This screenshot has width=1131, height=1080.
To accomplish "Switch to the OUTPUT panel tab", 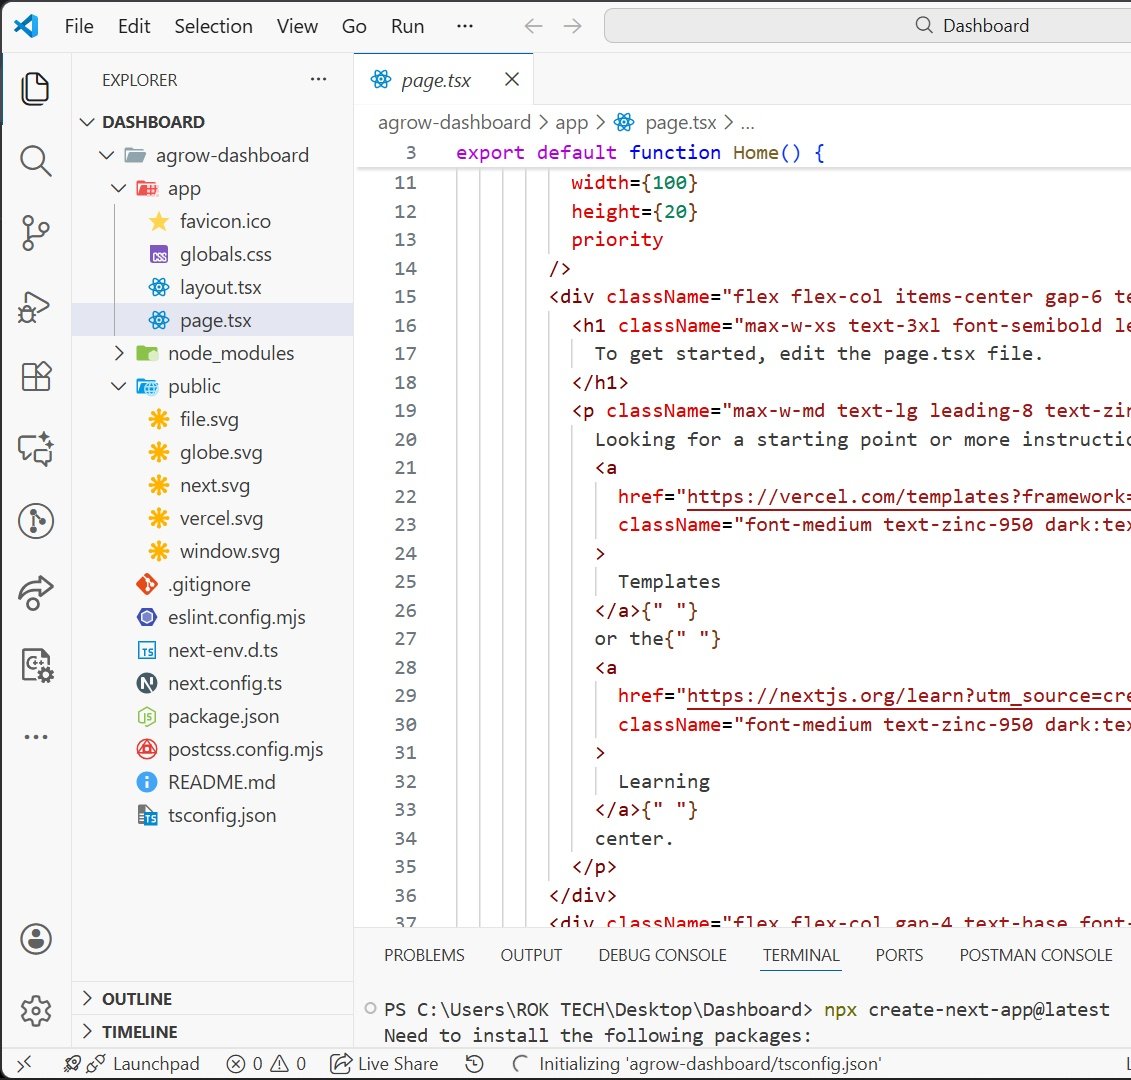I will (531, 955).
